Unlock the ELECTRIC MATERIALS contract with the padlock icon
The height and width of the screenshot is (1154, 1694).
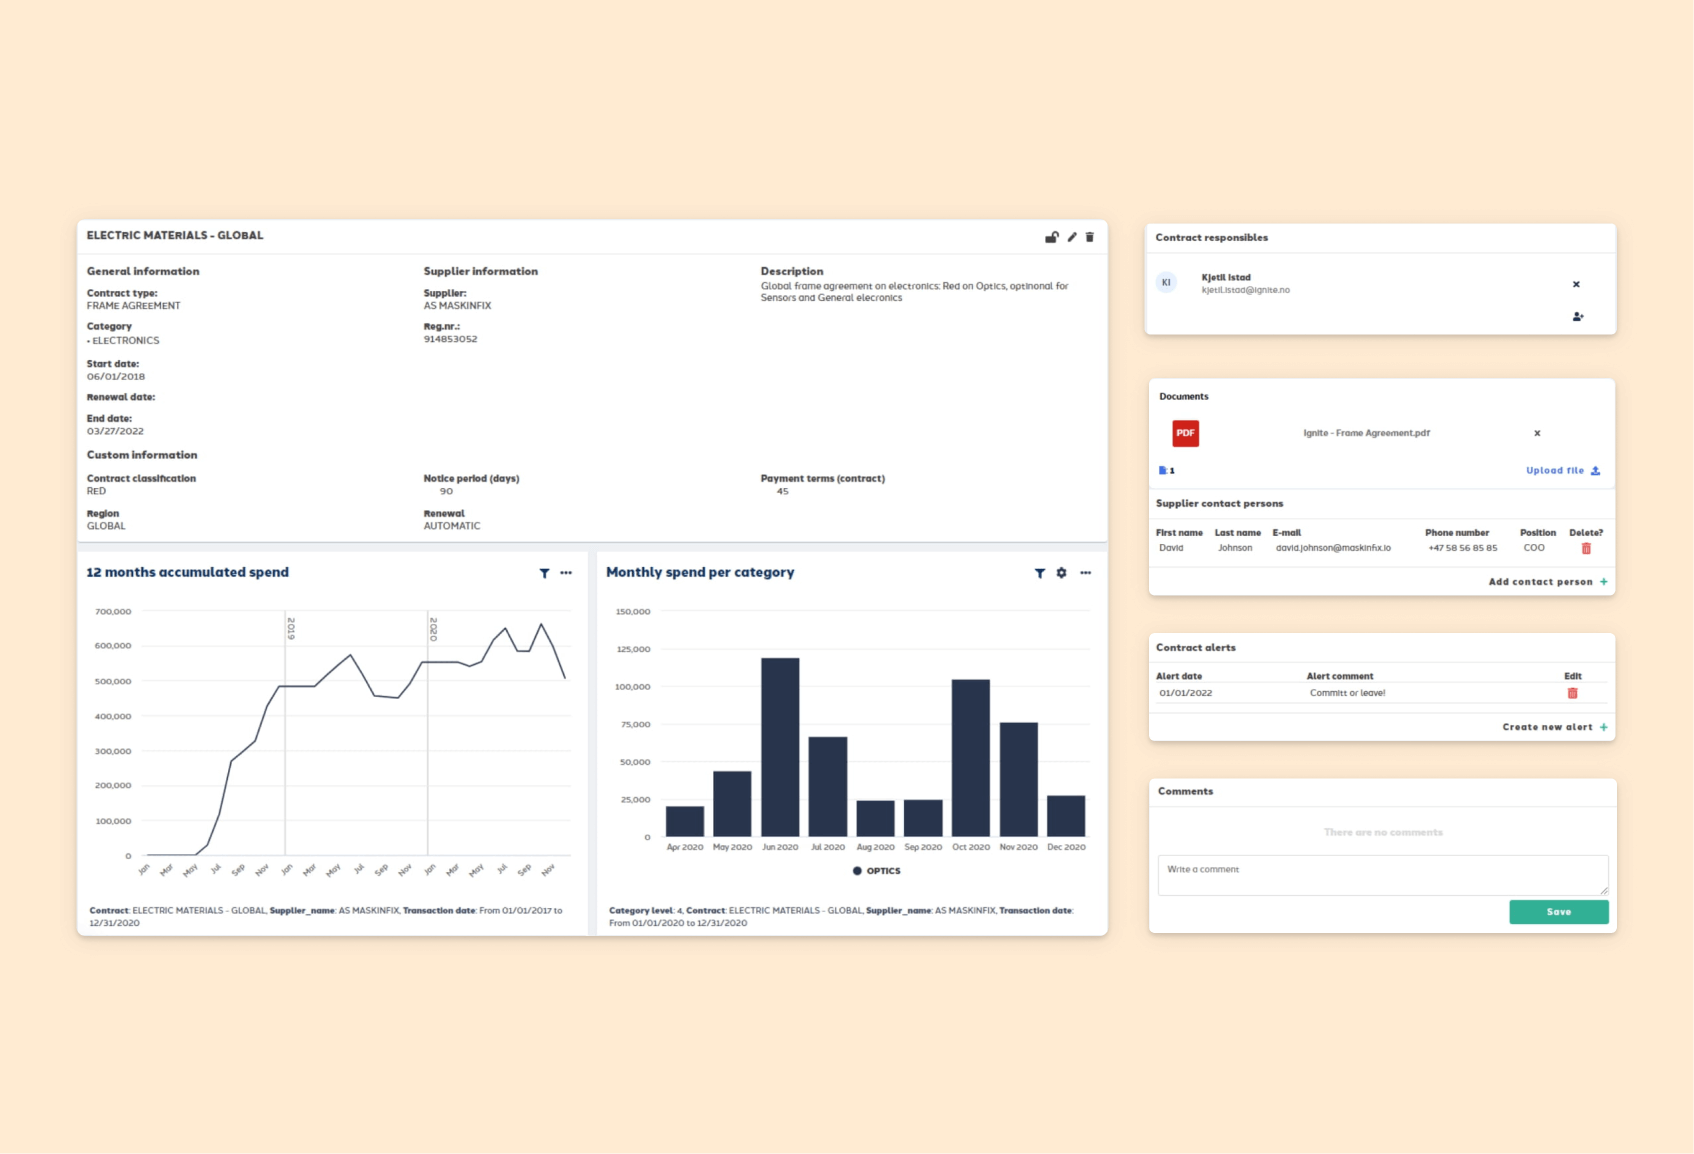click(x=1051, y=237)
